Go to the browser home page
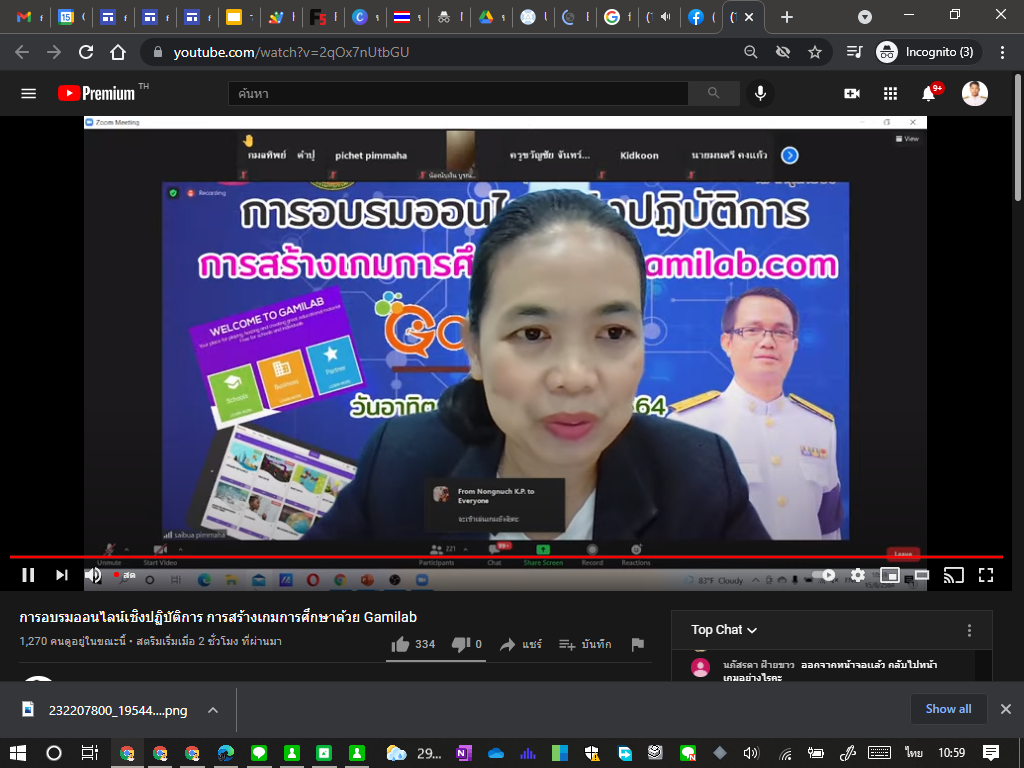Image resolution: width=1024 pixels, height=768 pixels. coord(118,52)
